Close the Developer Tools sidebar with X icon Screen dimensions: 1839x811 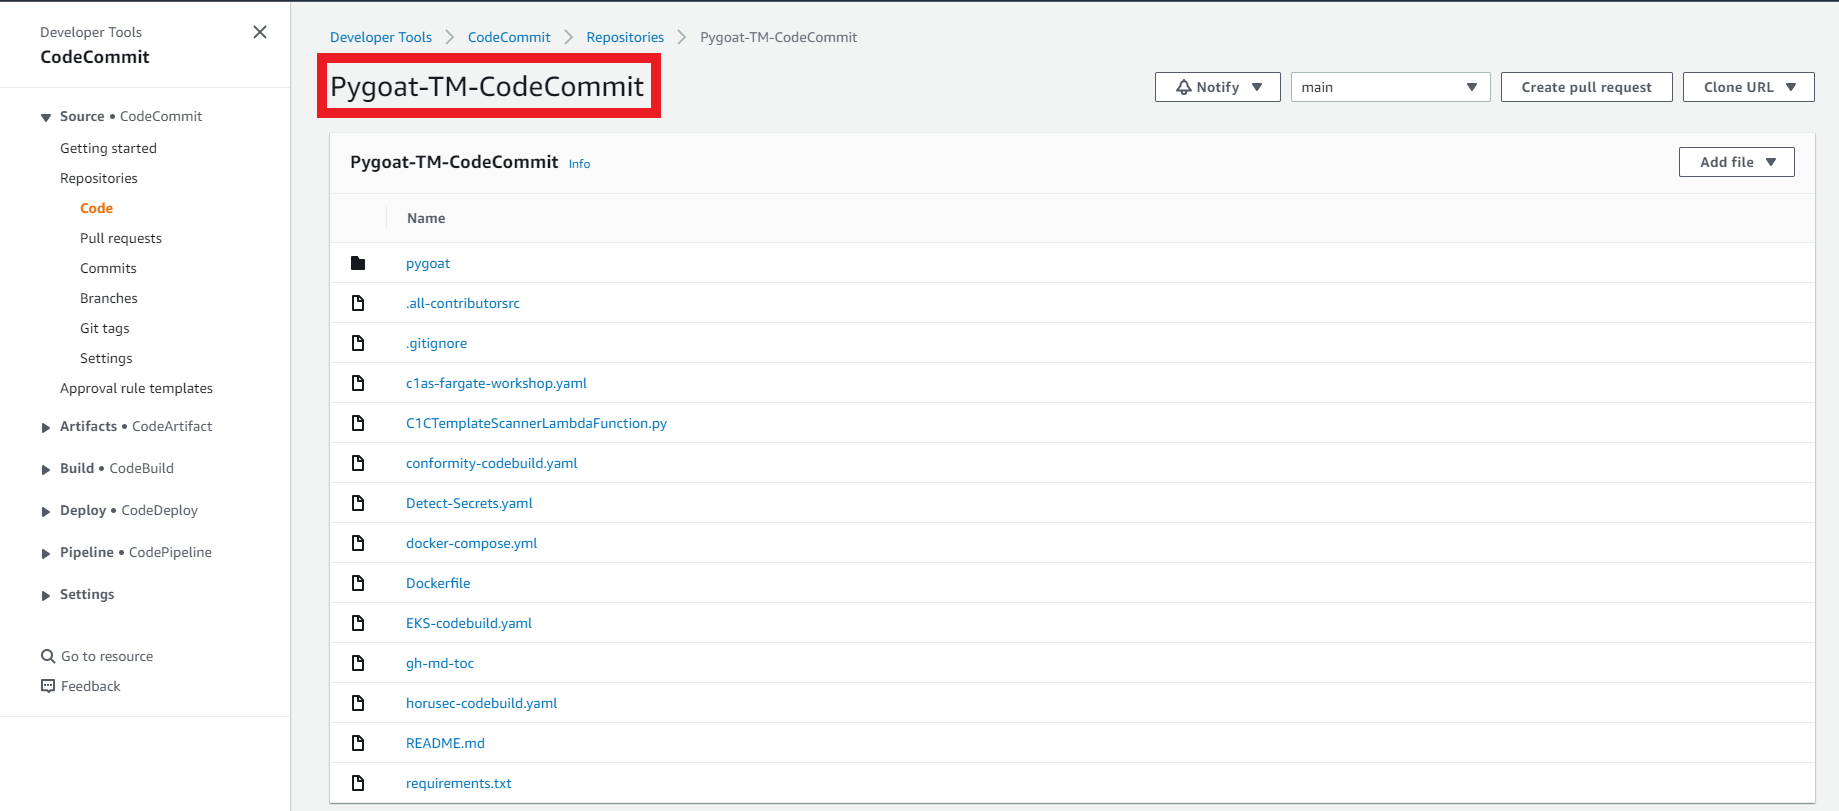(260, 32)
